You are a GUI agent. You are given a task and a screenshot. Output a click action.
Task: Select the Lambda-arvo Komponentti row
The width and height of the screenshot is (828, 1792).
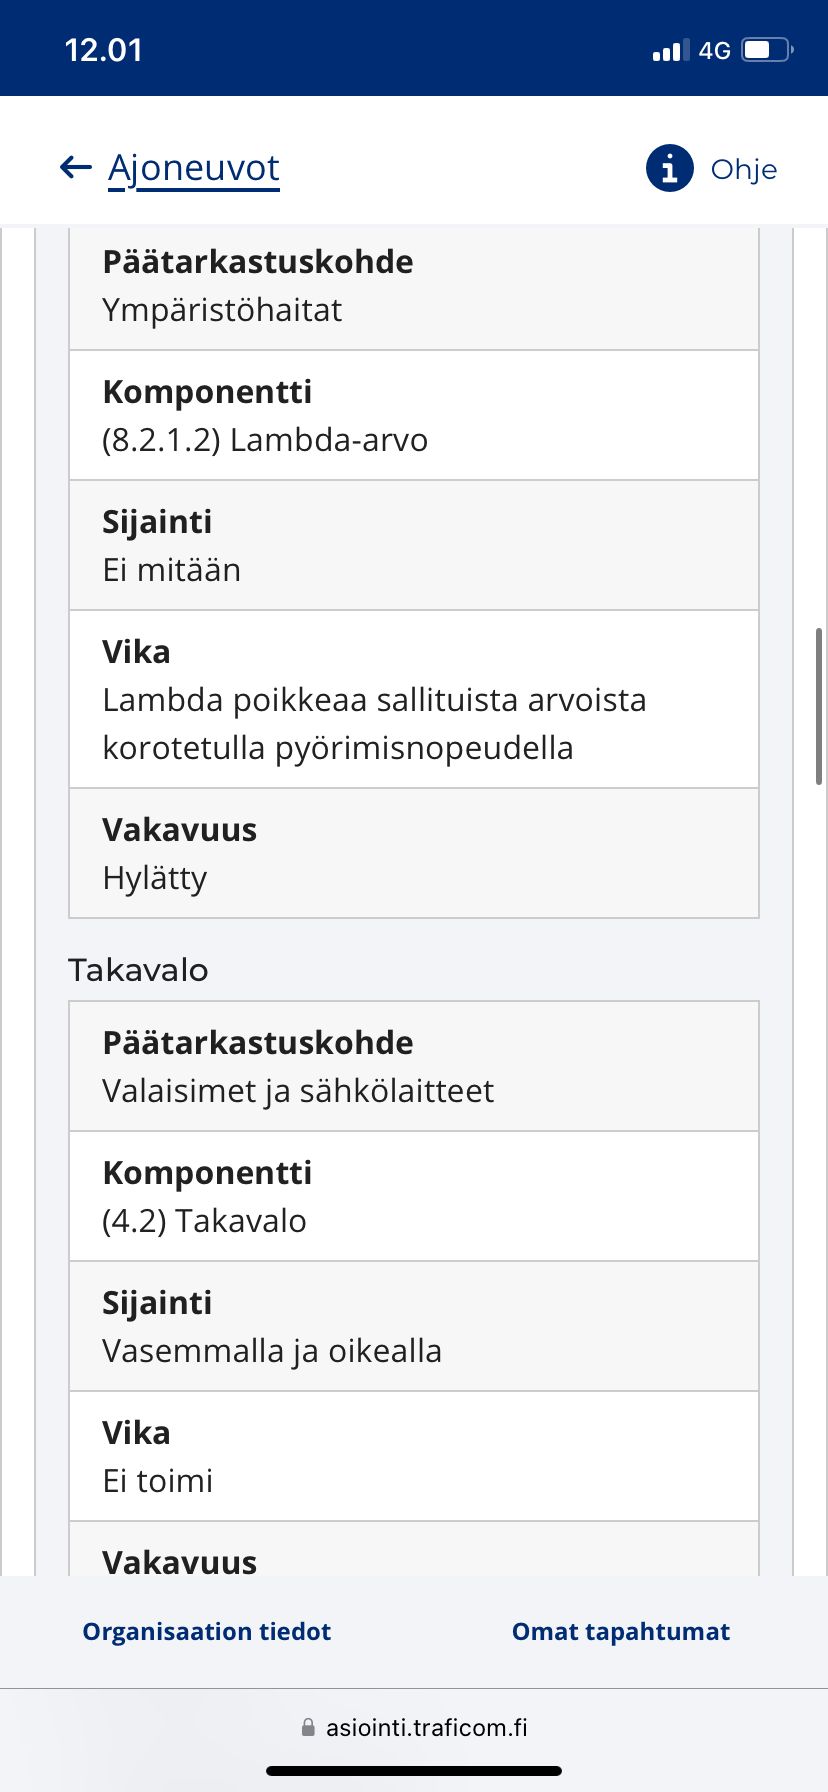[414, 415]
